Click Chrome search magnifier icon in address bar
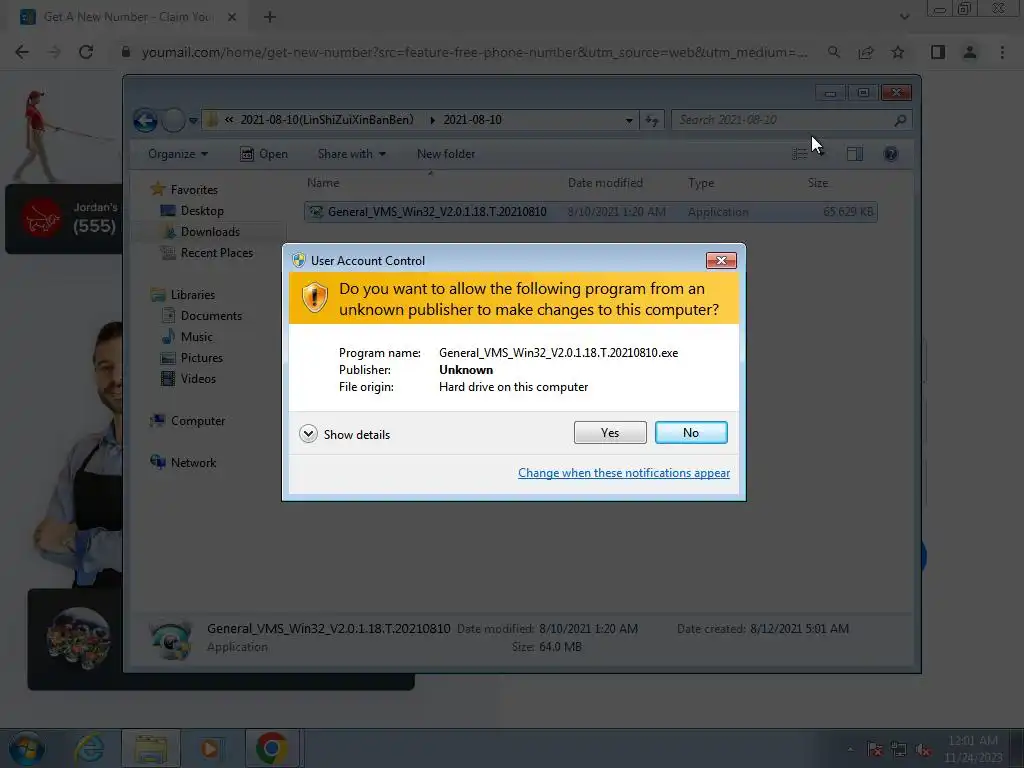The width and height of the screenshot is (1024, 768). (834, 52)
